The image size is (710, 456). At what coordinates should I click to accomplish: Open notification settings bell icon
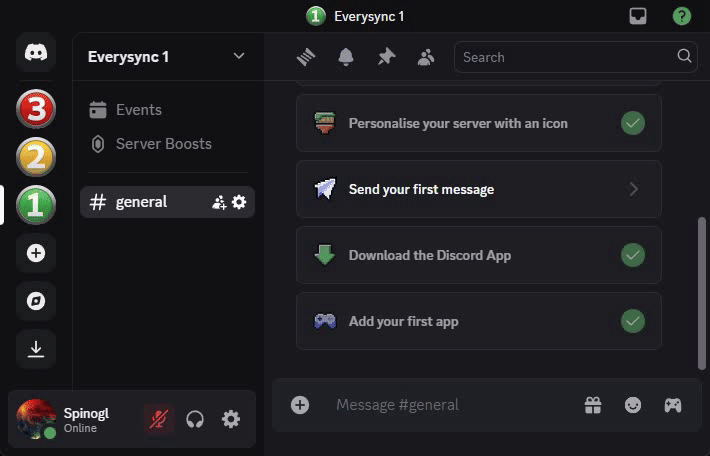click(x=346, y=57)
